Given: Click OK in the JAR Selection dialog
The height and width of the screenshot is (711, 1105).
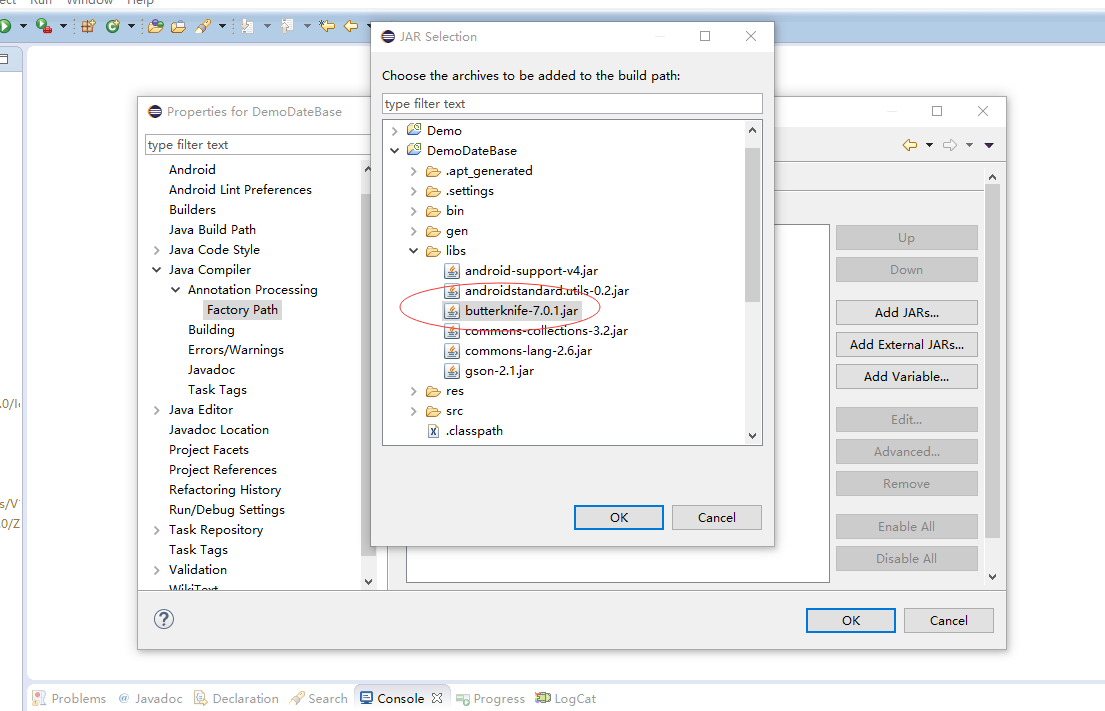Looking at the screenshot, I should click(x=619, y=517).
